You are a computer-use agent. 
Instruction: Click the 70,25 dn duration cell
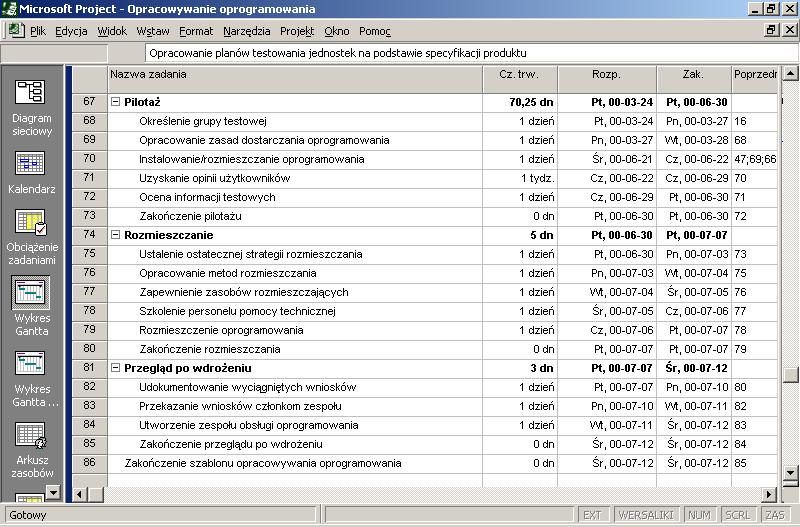[x=520, y=102]
